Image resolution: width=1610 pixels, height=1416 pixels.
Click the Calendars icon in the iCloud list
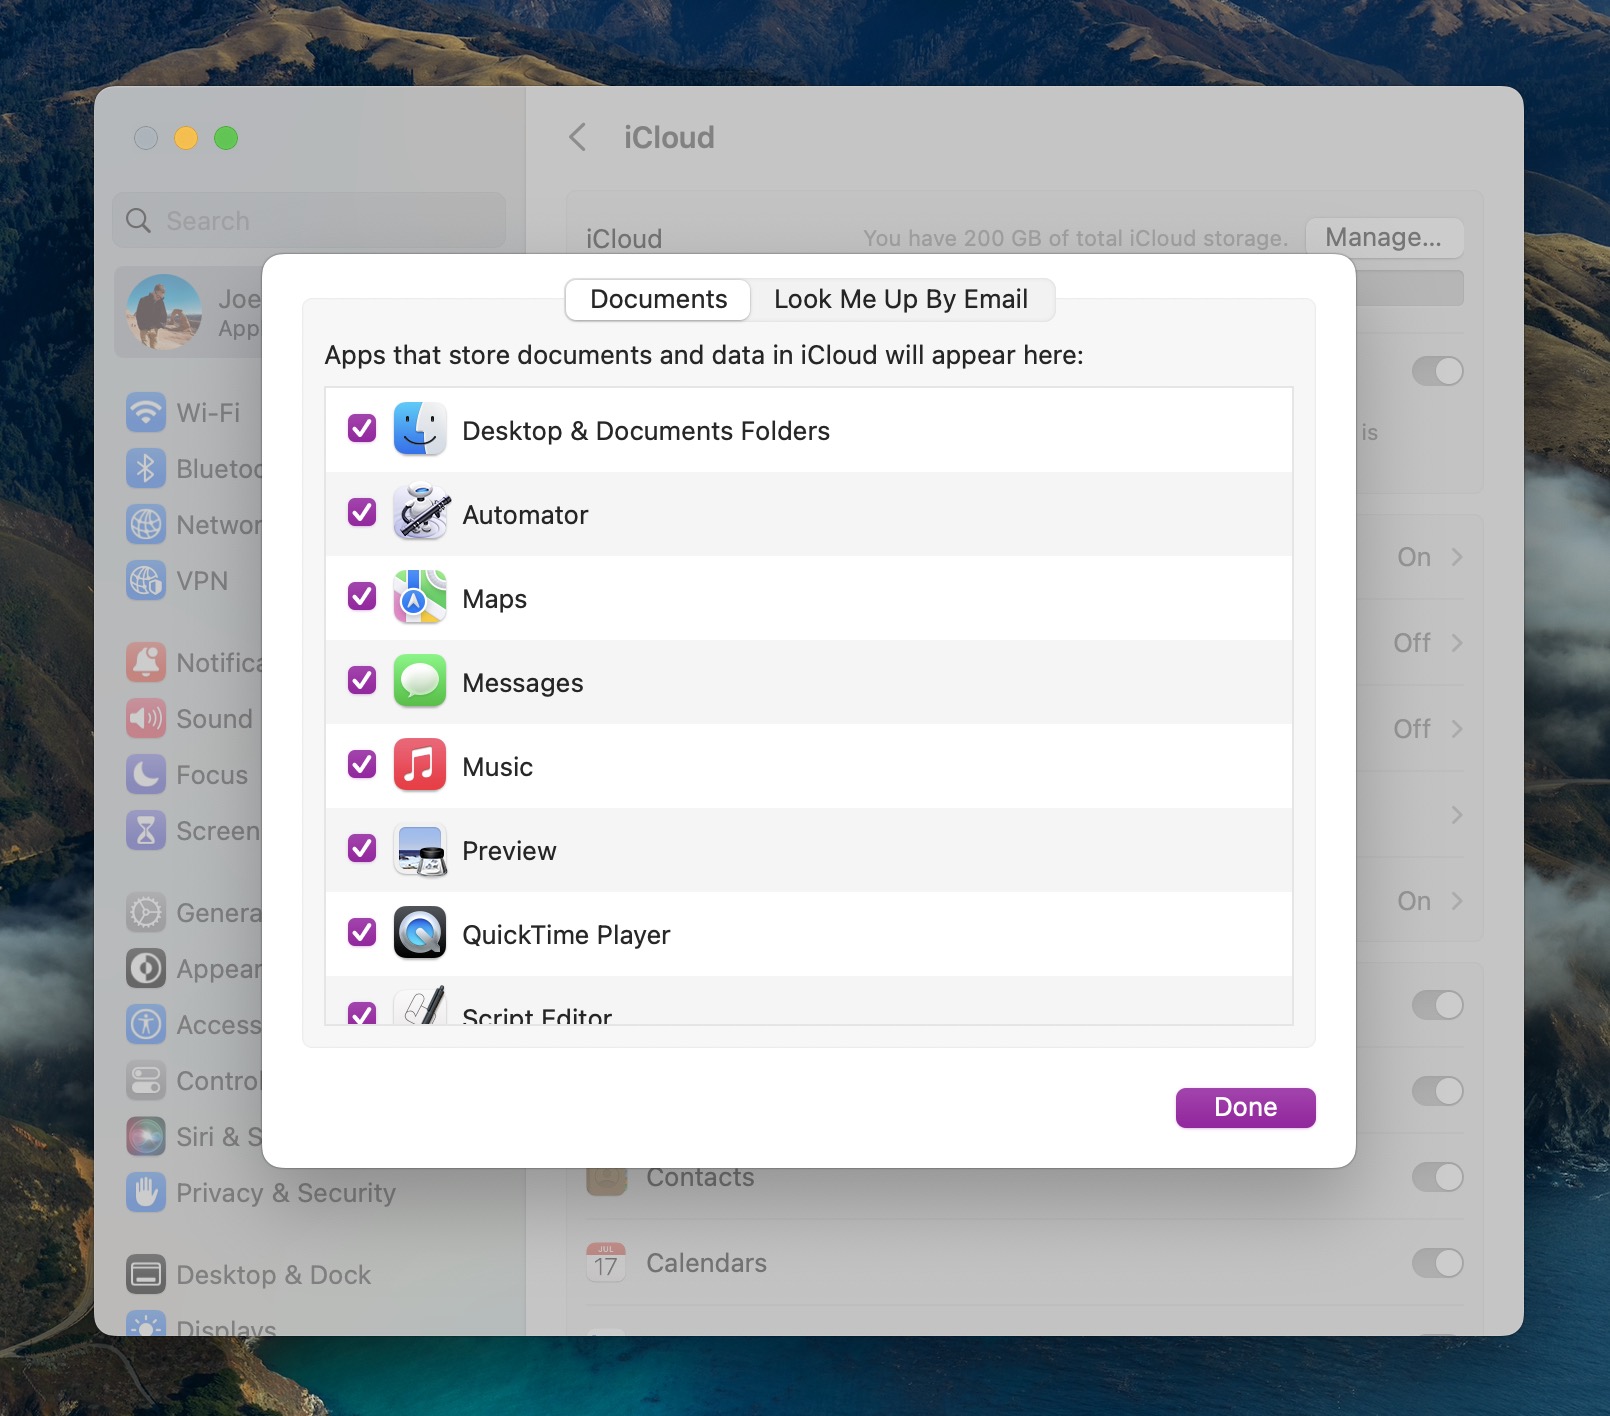point(606,1262)
